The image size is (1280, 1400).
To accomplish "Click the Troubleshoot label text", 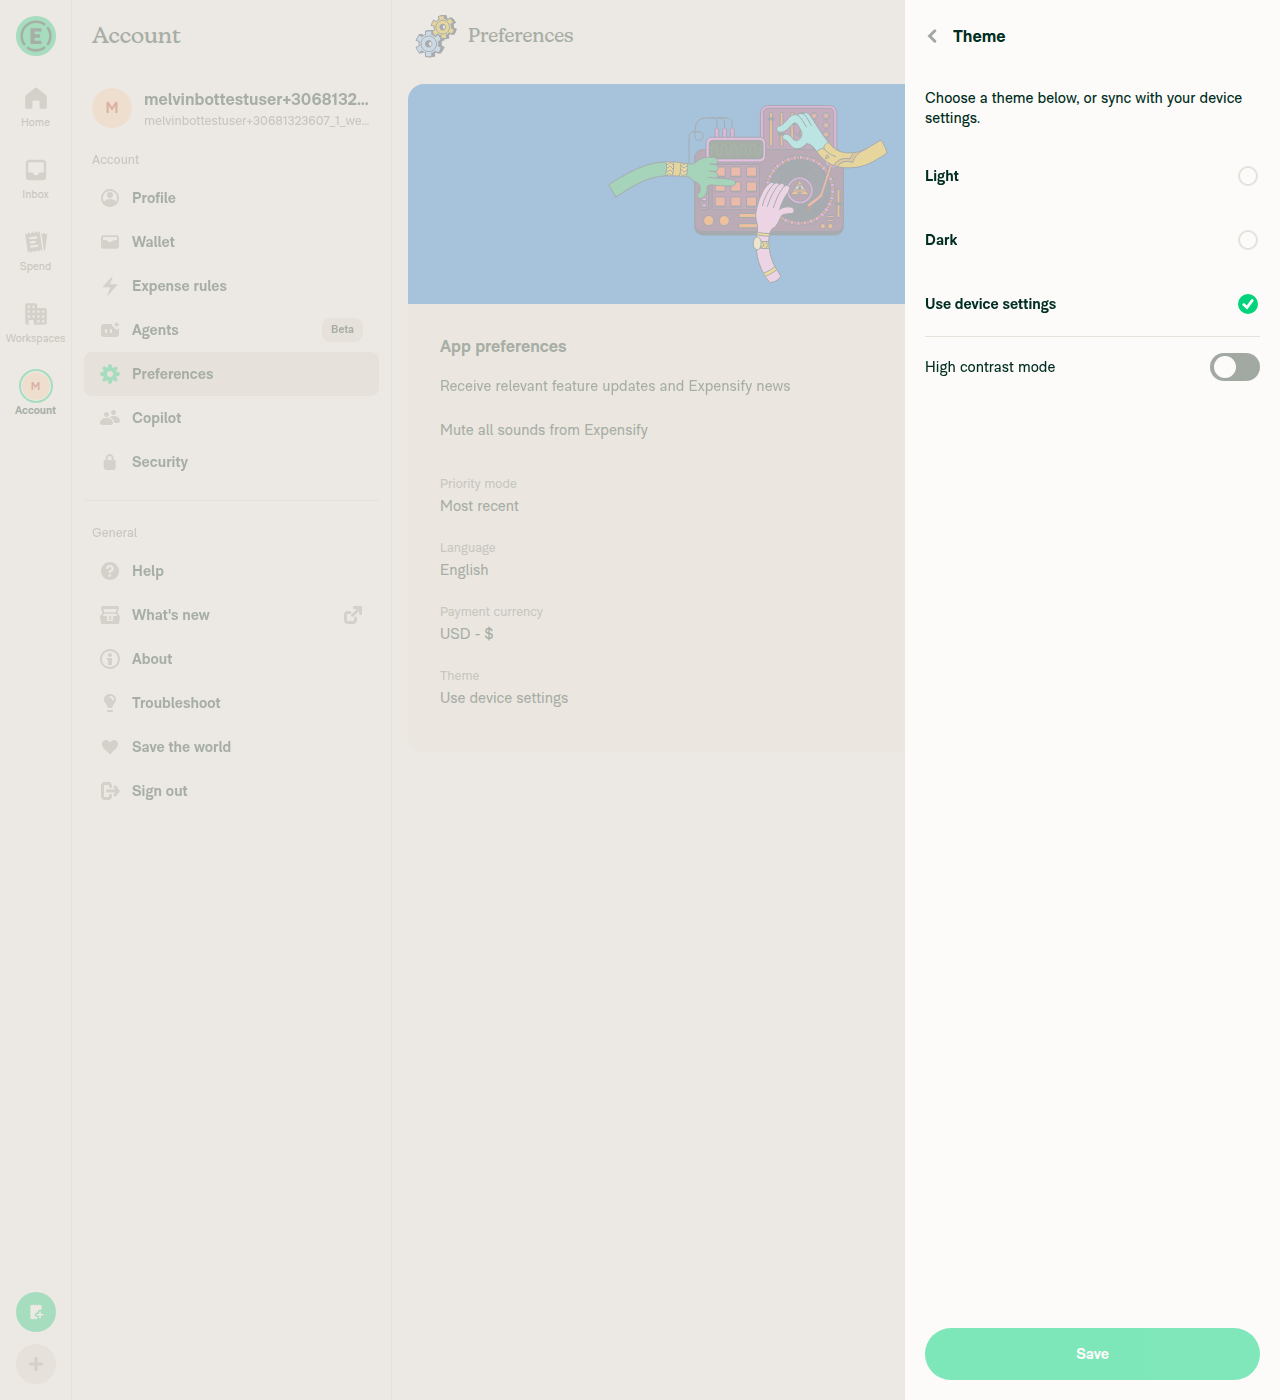I will tap(176, 703).
